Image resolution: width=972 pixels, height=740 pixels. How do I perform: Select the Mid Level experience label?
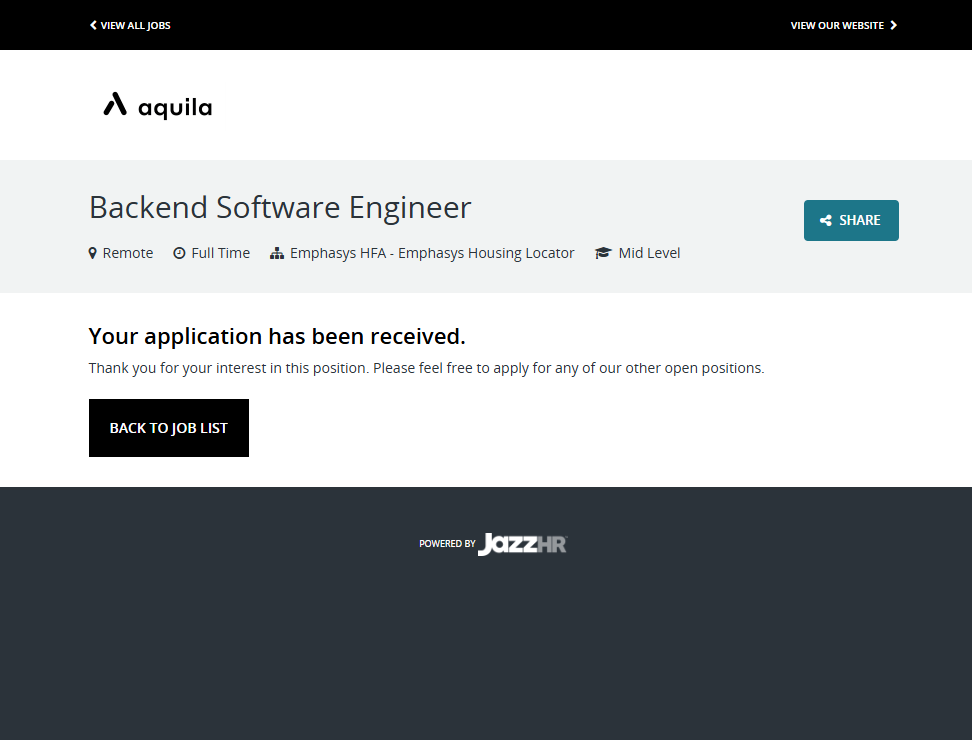pyautogui.click(x=649, y=254)
